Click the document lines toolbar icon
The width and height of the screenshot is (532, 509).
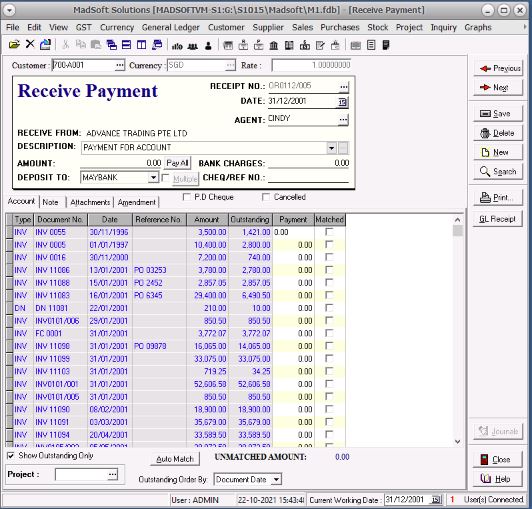371,45
